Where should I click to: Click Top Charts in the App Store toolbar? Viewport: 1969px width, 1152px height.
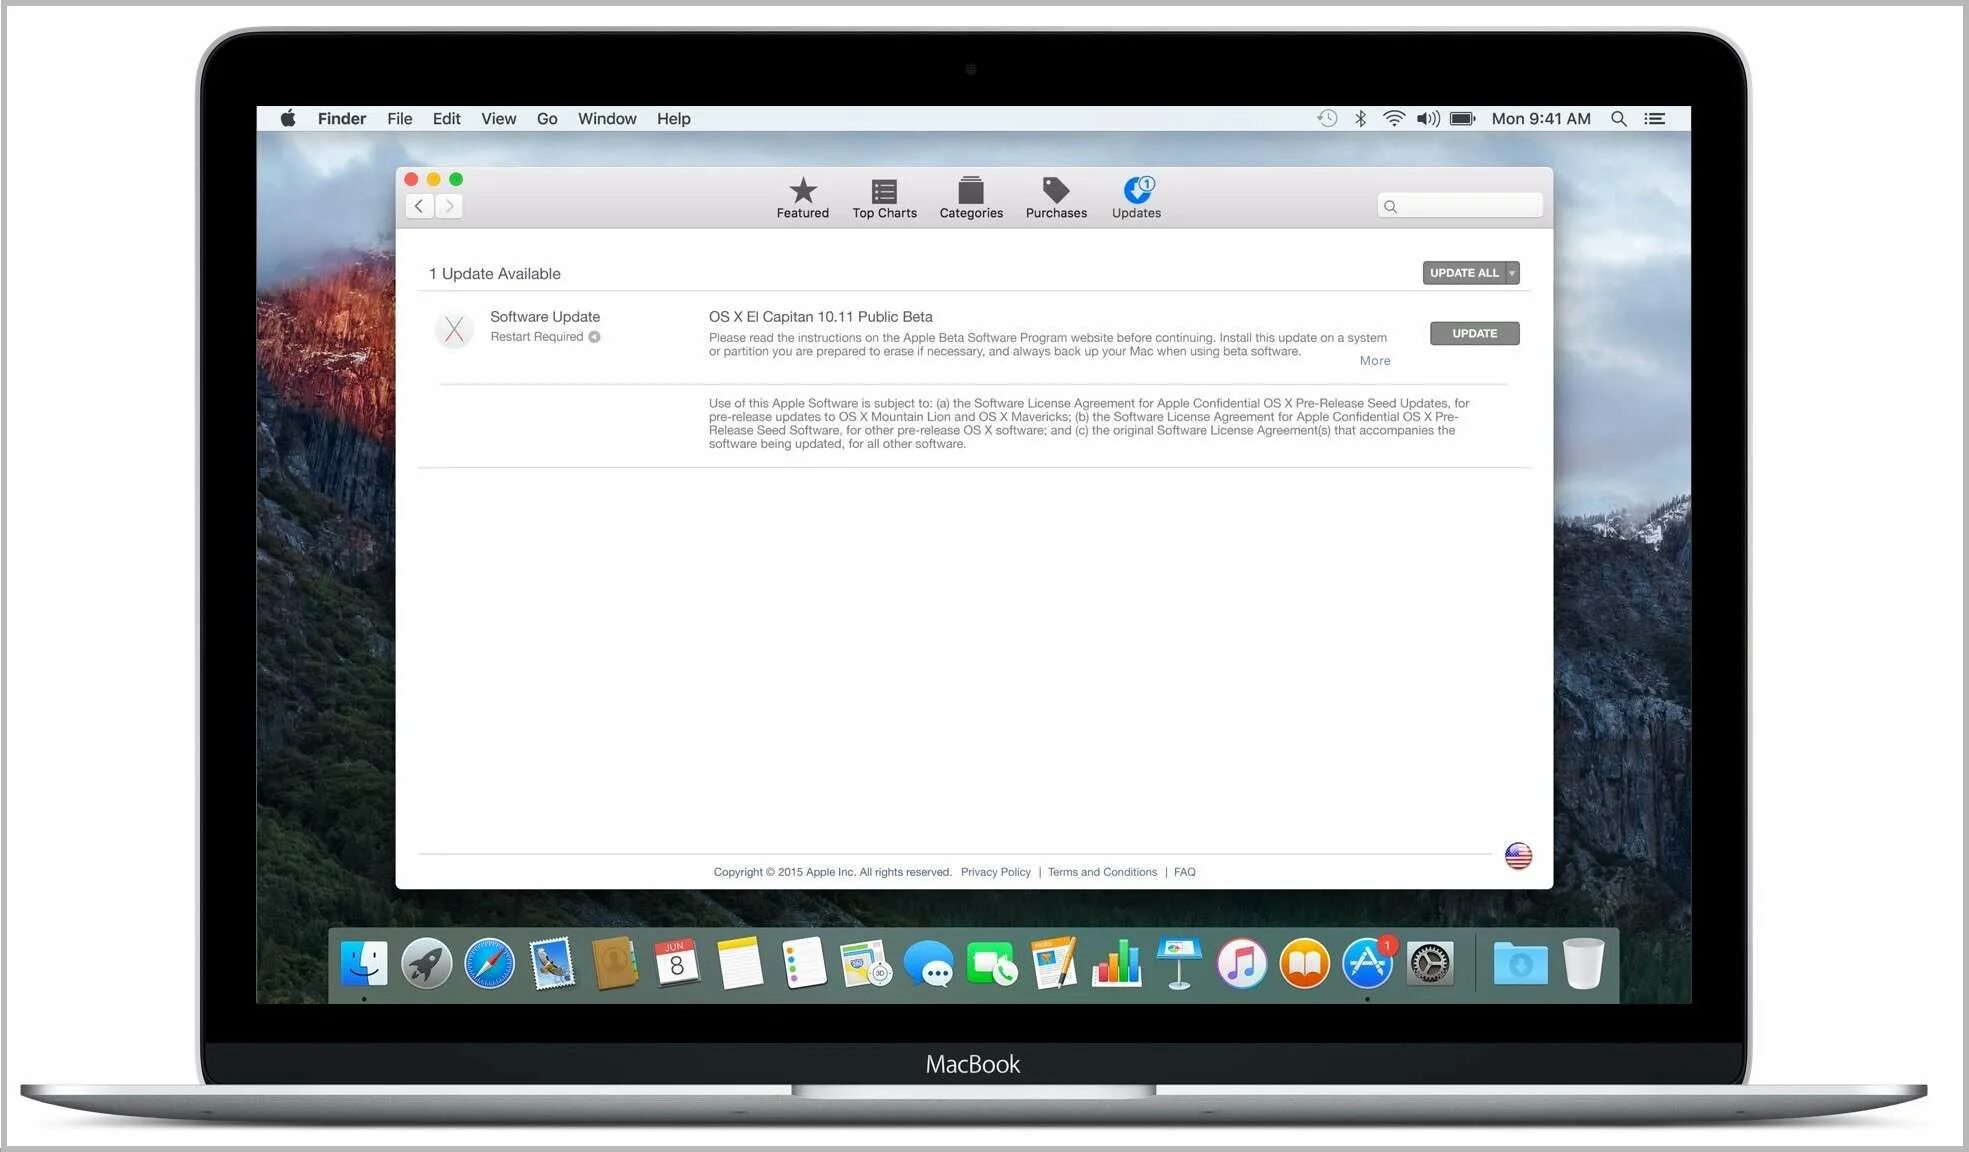pos(883,196)
